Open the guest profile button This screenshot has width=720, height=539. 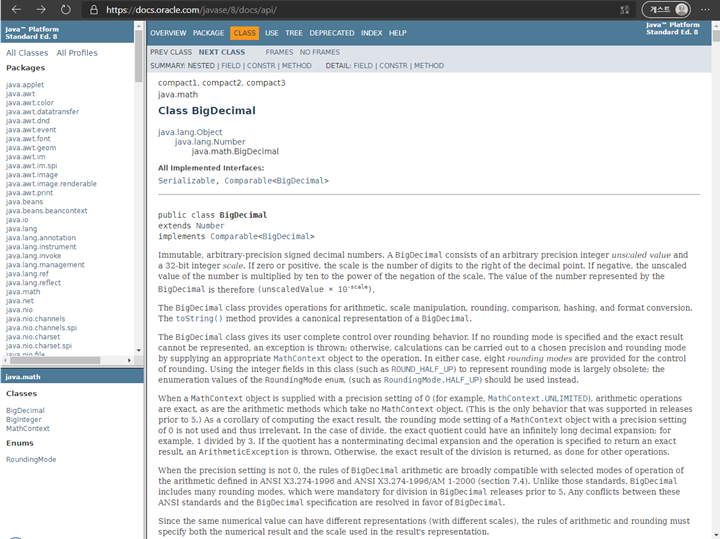(x=666, y=10)
